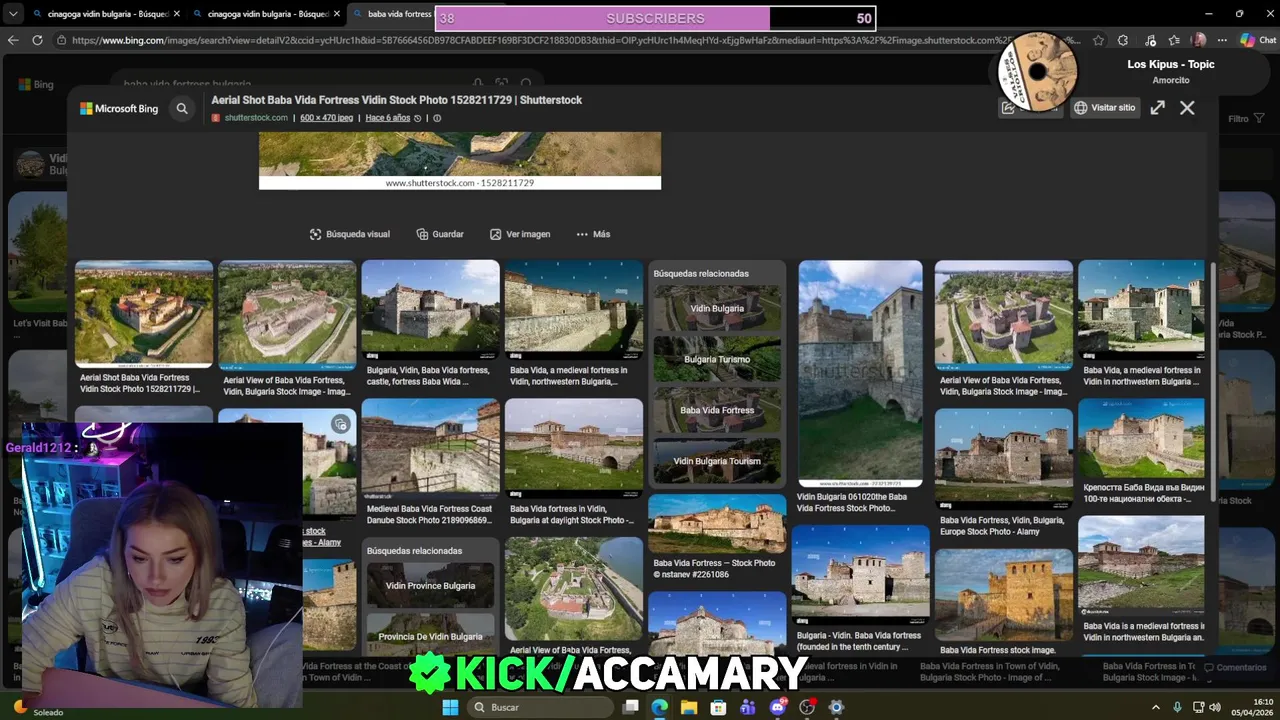Open Task View on the taskbar

point(631,707)
